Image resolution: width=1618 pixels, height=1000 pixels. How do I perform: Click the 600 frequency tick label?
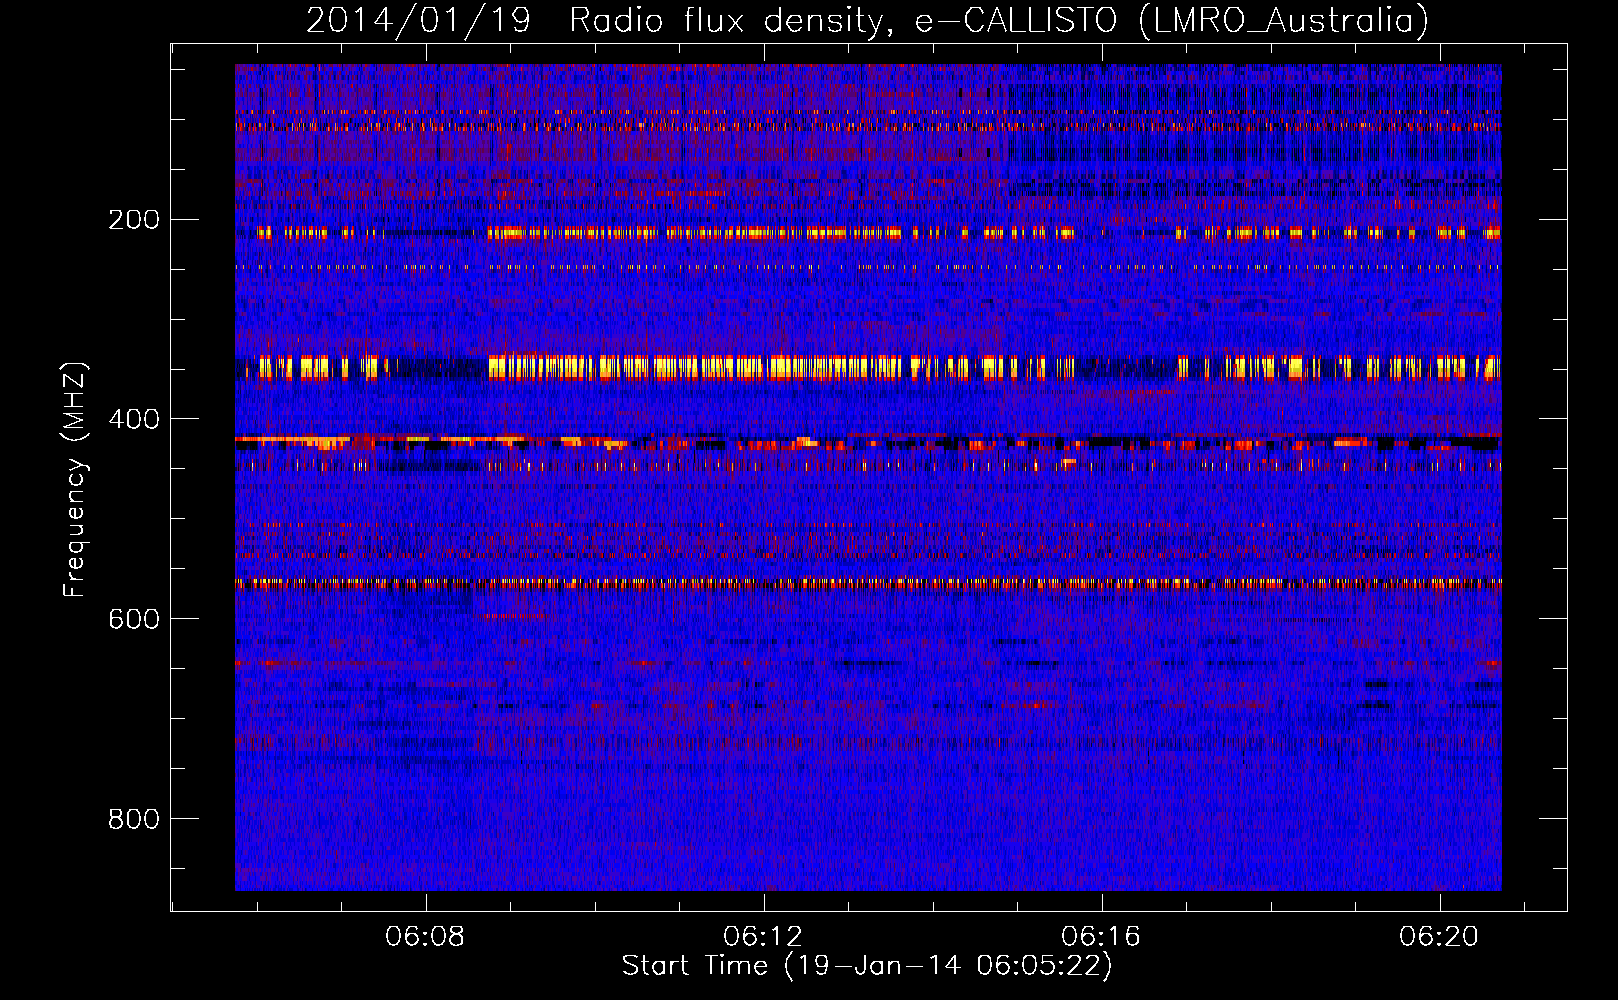coord(134,619)
